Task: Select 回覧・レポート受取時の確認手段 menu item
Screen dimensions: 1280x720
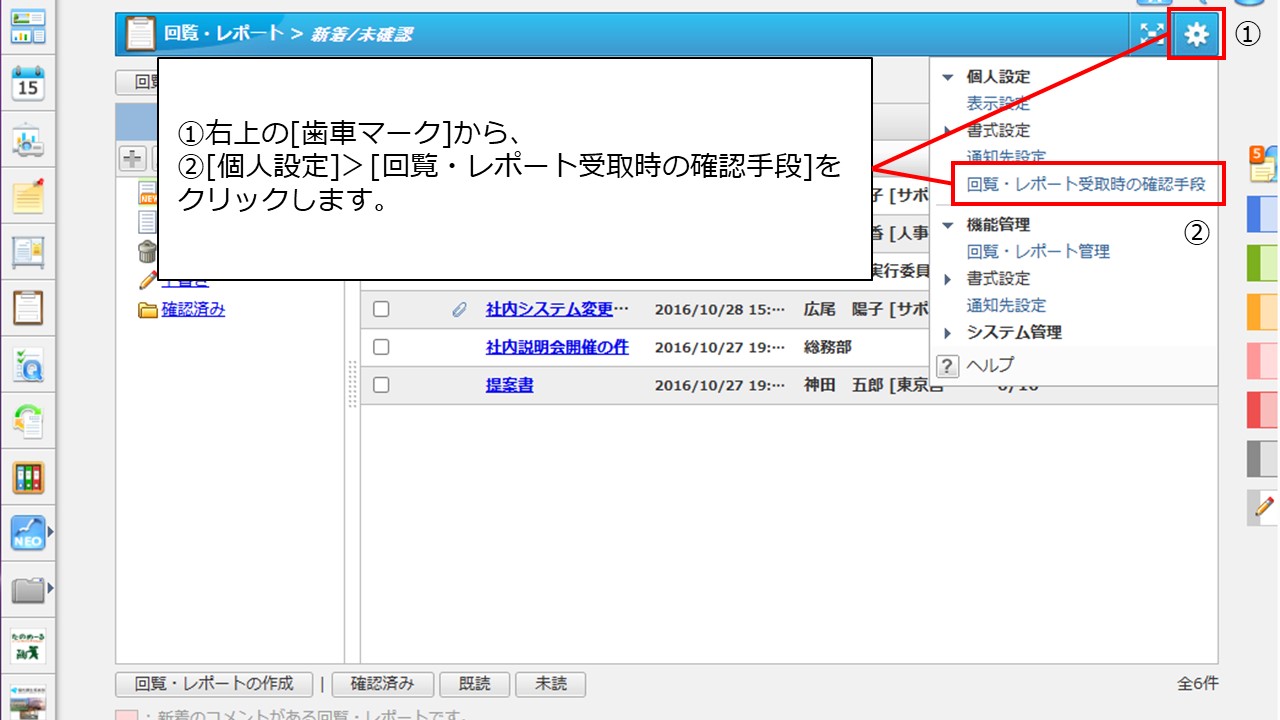Action: [x=1086, y=184]
